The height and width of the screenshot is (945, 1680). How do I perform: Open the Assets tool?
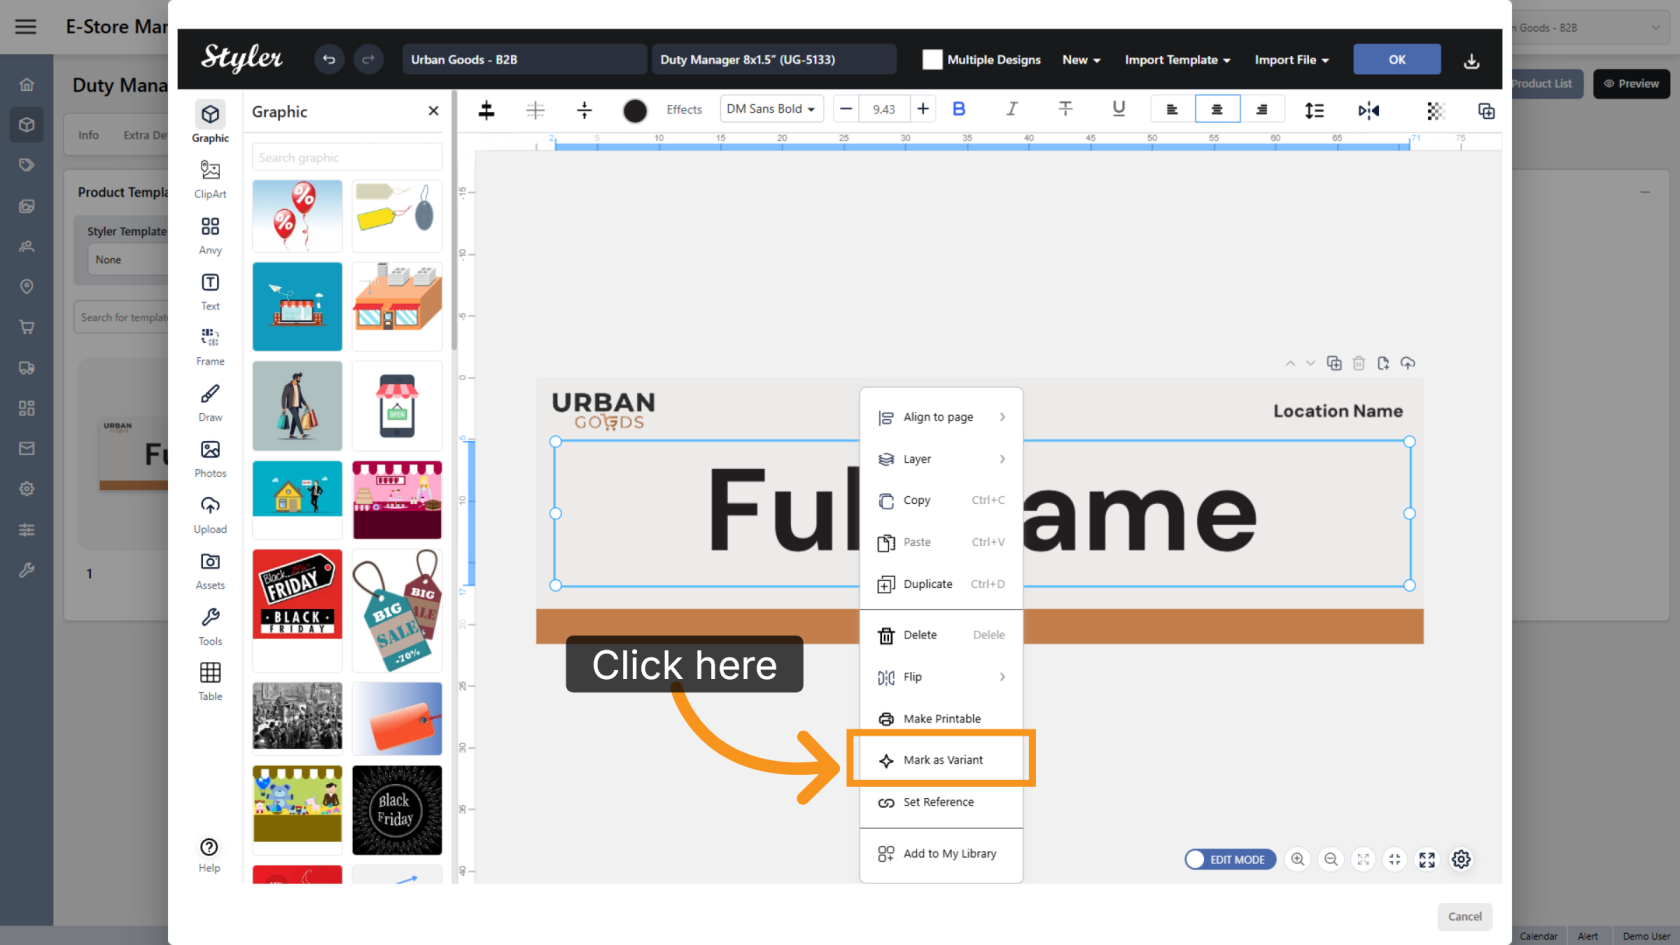point(210,570)
